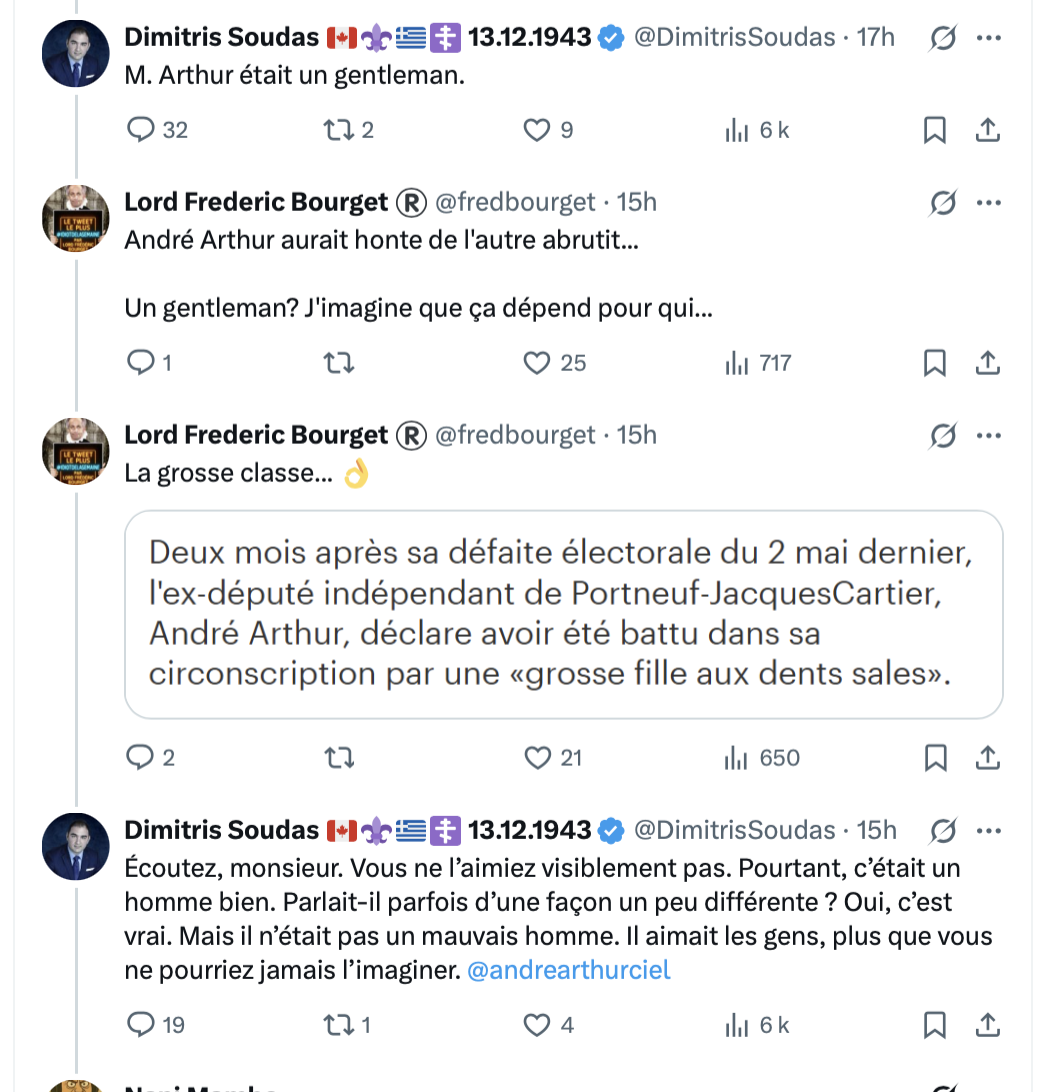1052x1092 pixels.
Task: Open more options on the "La grosse classe" tweet
Action: coord(988,436)
